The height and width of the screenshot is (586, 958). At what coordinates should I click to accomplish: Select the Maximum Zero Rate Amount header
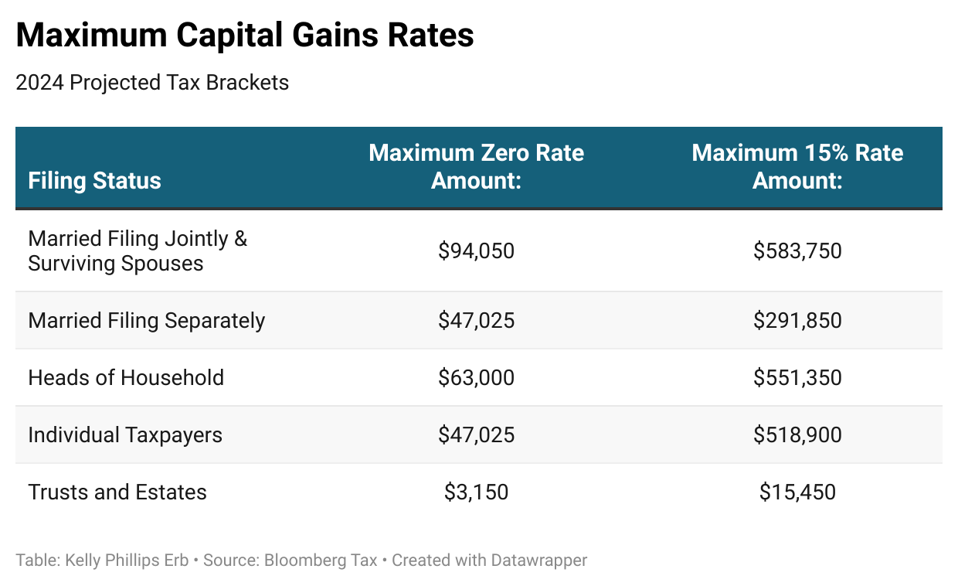point(476,167)
